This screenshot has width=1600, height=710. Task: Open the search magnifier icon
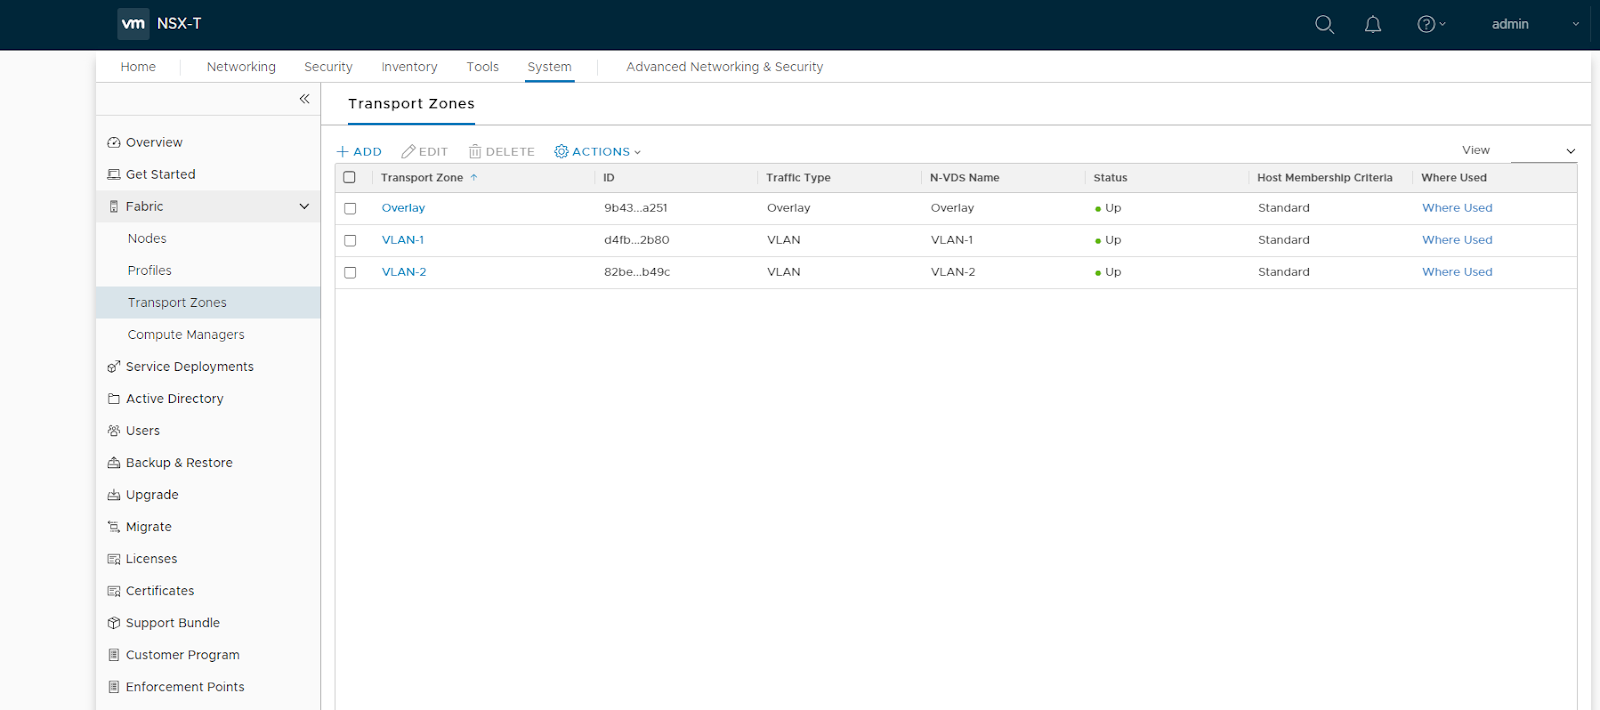click(x=1324, y=24)
